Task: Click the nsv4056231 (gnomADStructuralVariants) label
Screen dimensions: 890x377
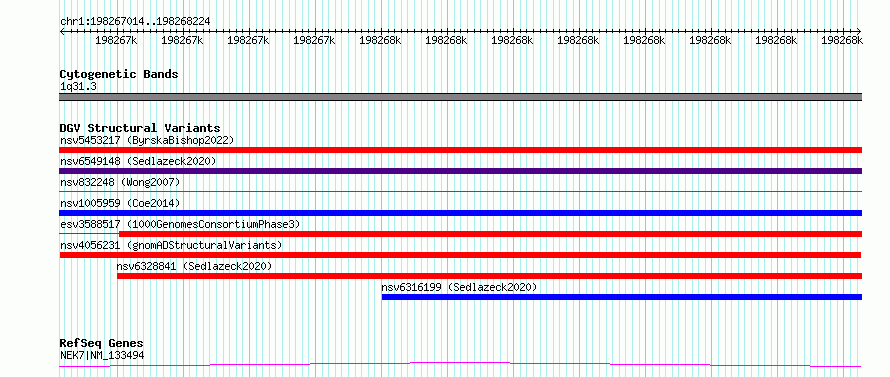Action: (171, 245)
